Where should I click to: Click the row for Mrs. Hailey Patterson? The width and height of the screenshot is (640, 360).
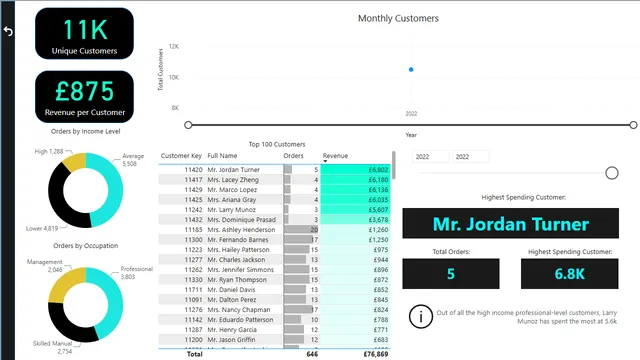[x=274, y=250]
